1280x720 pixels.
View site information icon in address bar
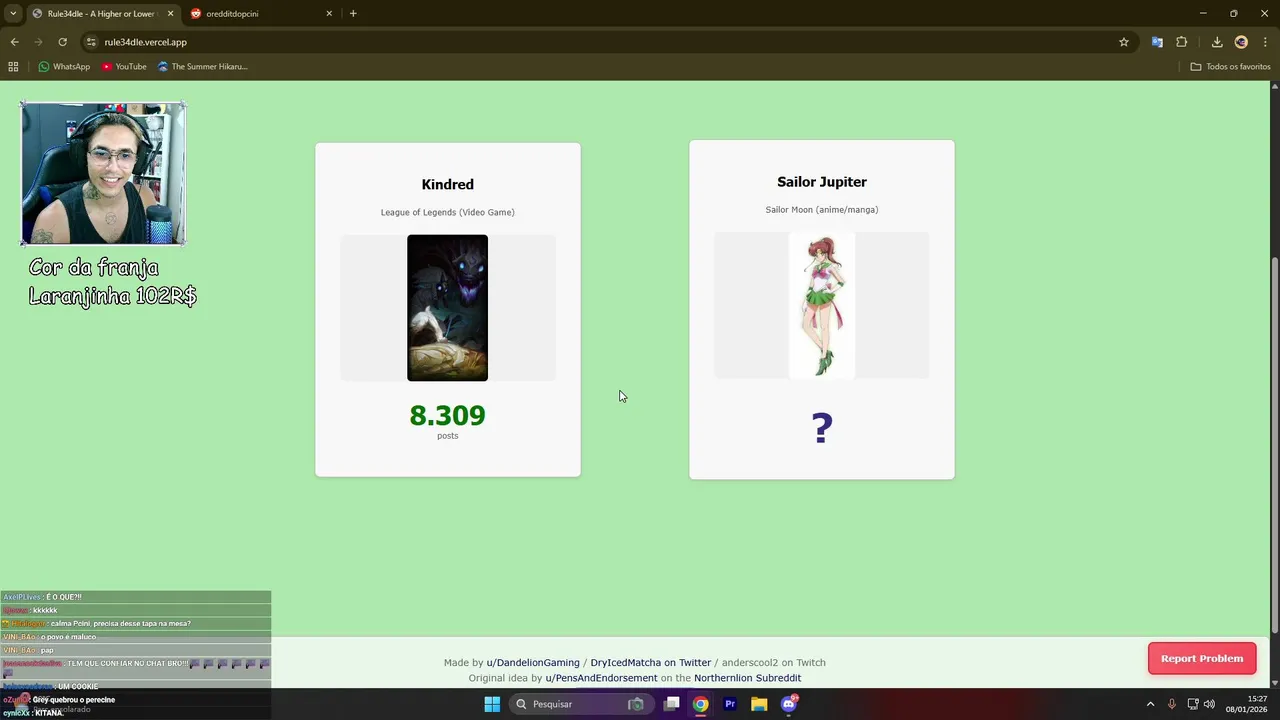91,42
